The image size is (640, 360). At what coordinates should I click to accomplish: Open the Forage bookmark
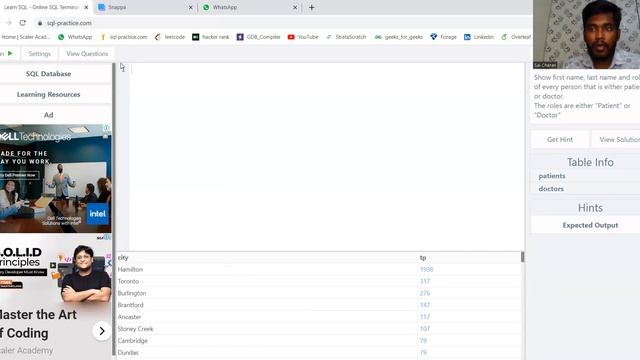[x=443, y=37]
